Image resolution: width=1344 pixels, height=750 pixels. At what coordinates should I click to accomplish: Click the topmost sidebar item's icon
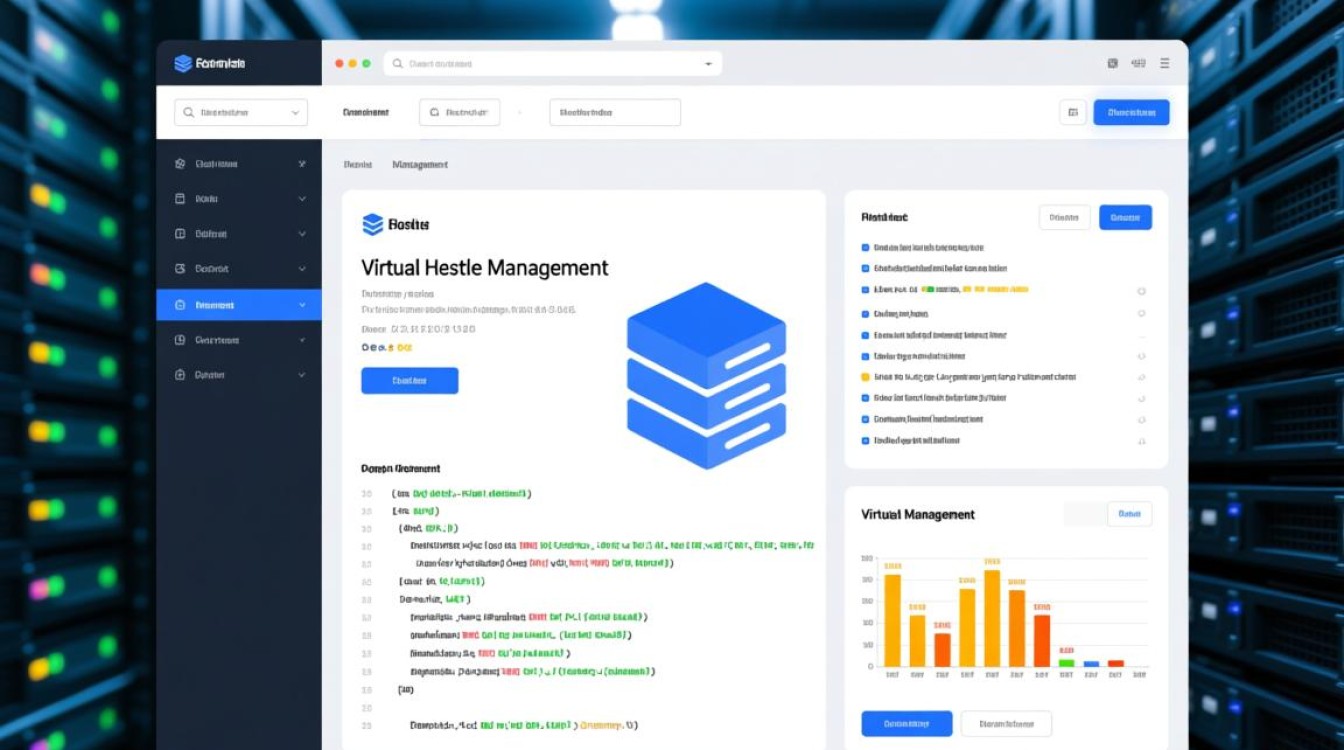[x=180, y=164]
